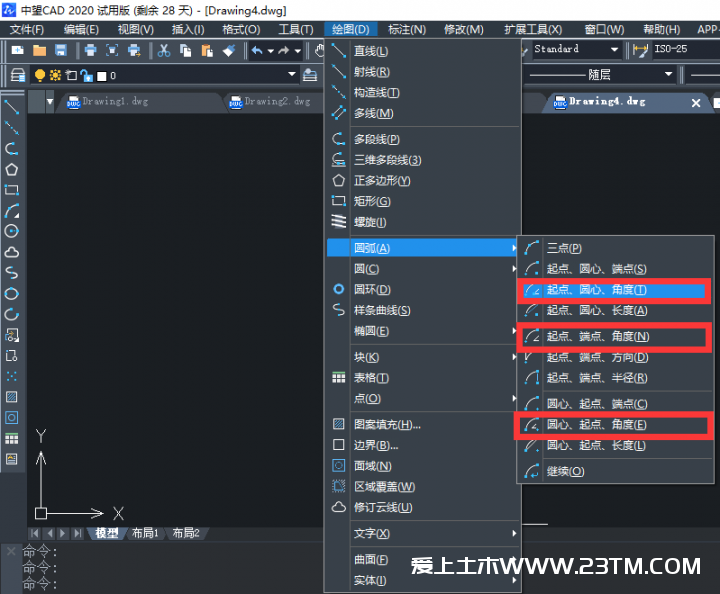The width and height of the screenshot is (720, 594).
Task: Select the Region tool in left toolbar
Action: [x=11, y=417]
